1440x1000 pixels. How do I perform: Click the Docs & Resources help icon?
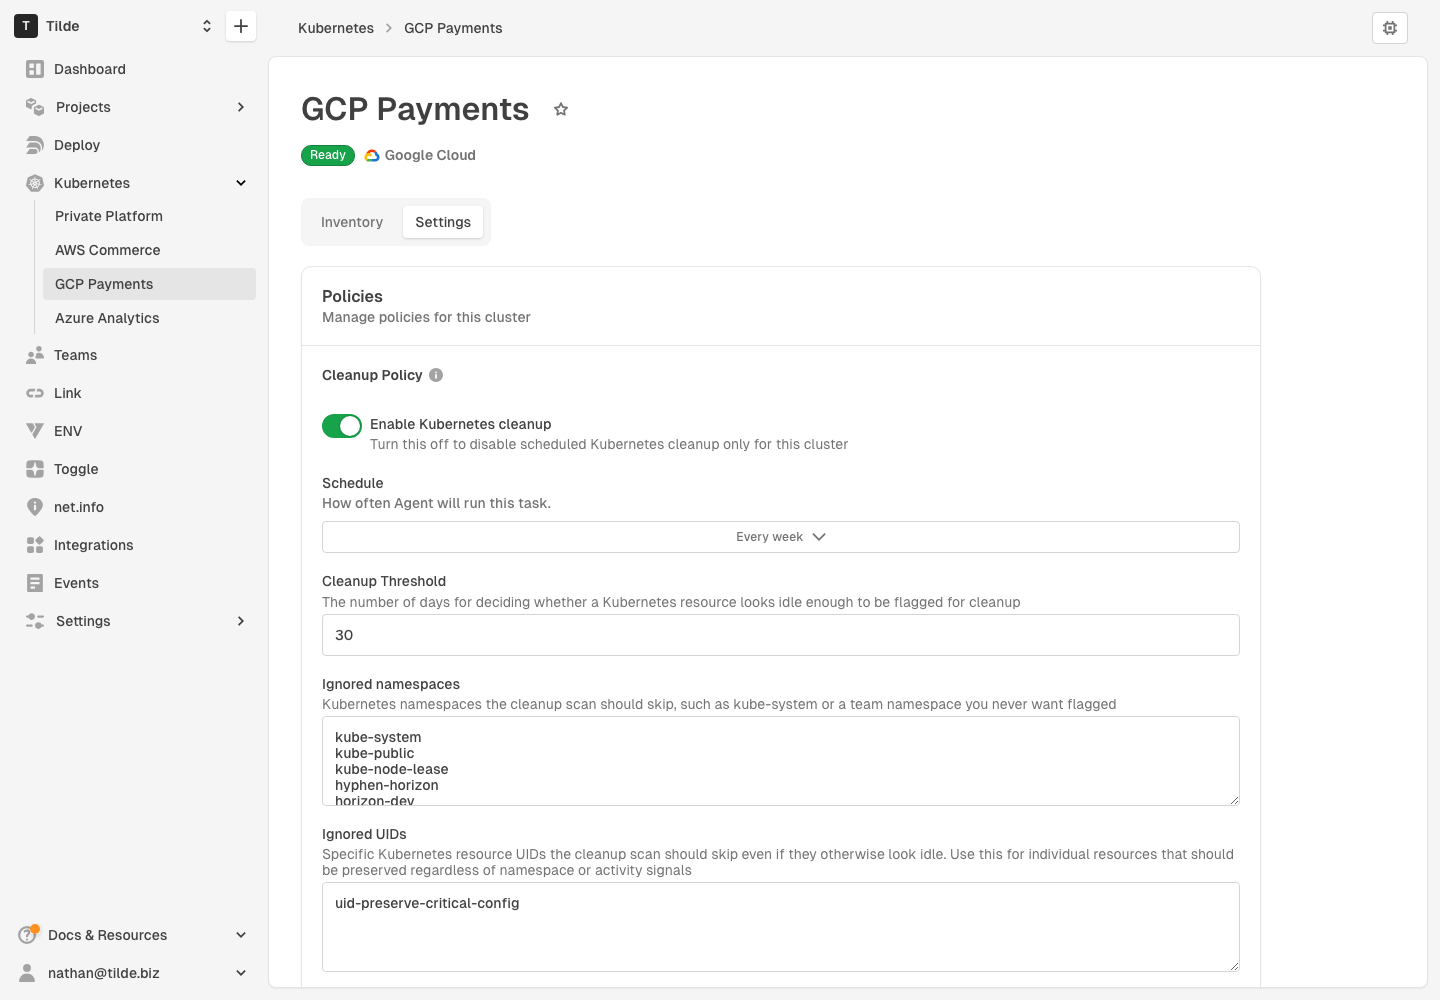pyautogui.click(x=28, y=935)
